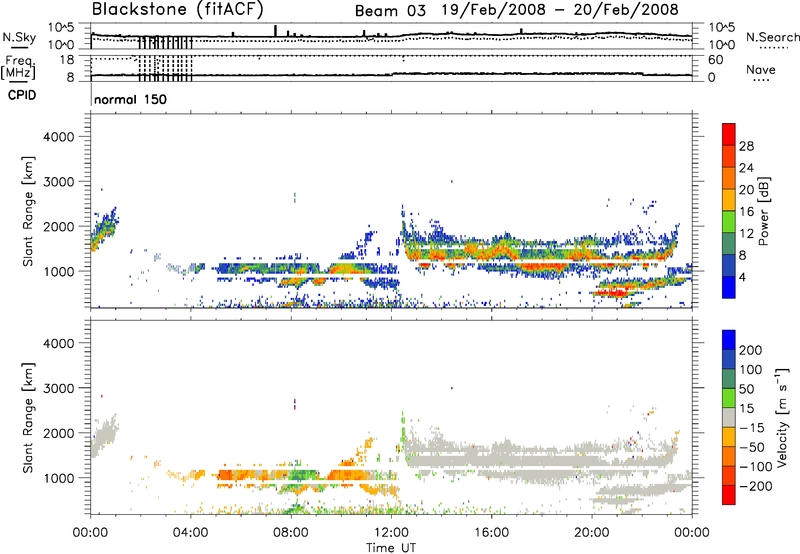Click the '-15' label on the Velocity colorbar
This screenshot has height=554, width=800.
[x=751, y=427]
